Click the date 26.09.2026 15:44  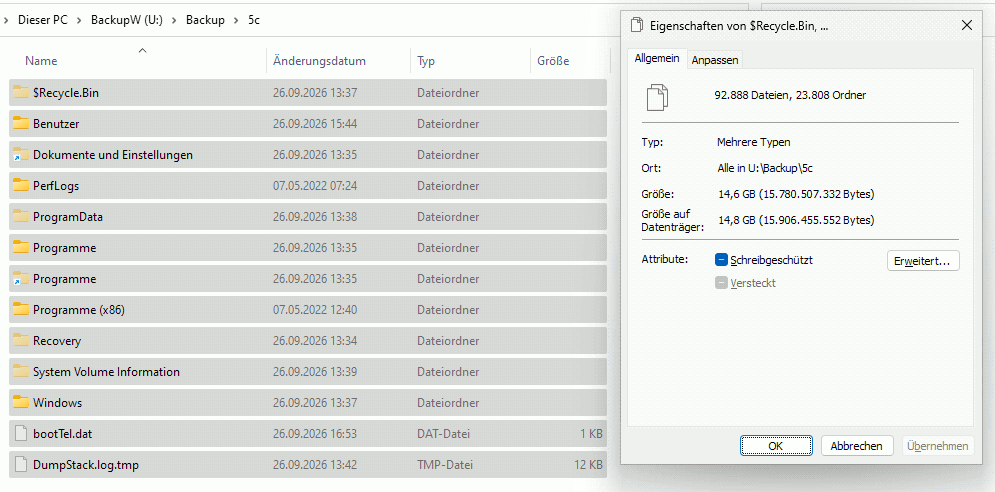pyautogui.click(x=315, y=124)
